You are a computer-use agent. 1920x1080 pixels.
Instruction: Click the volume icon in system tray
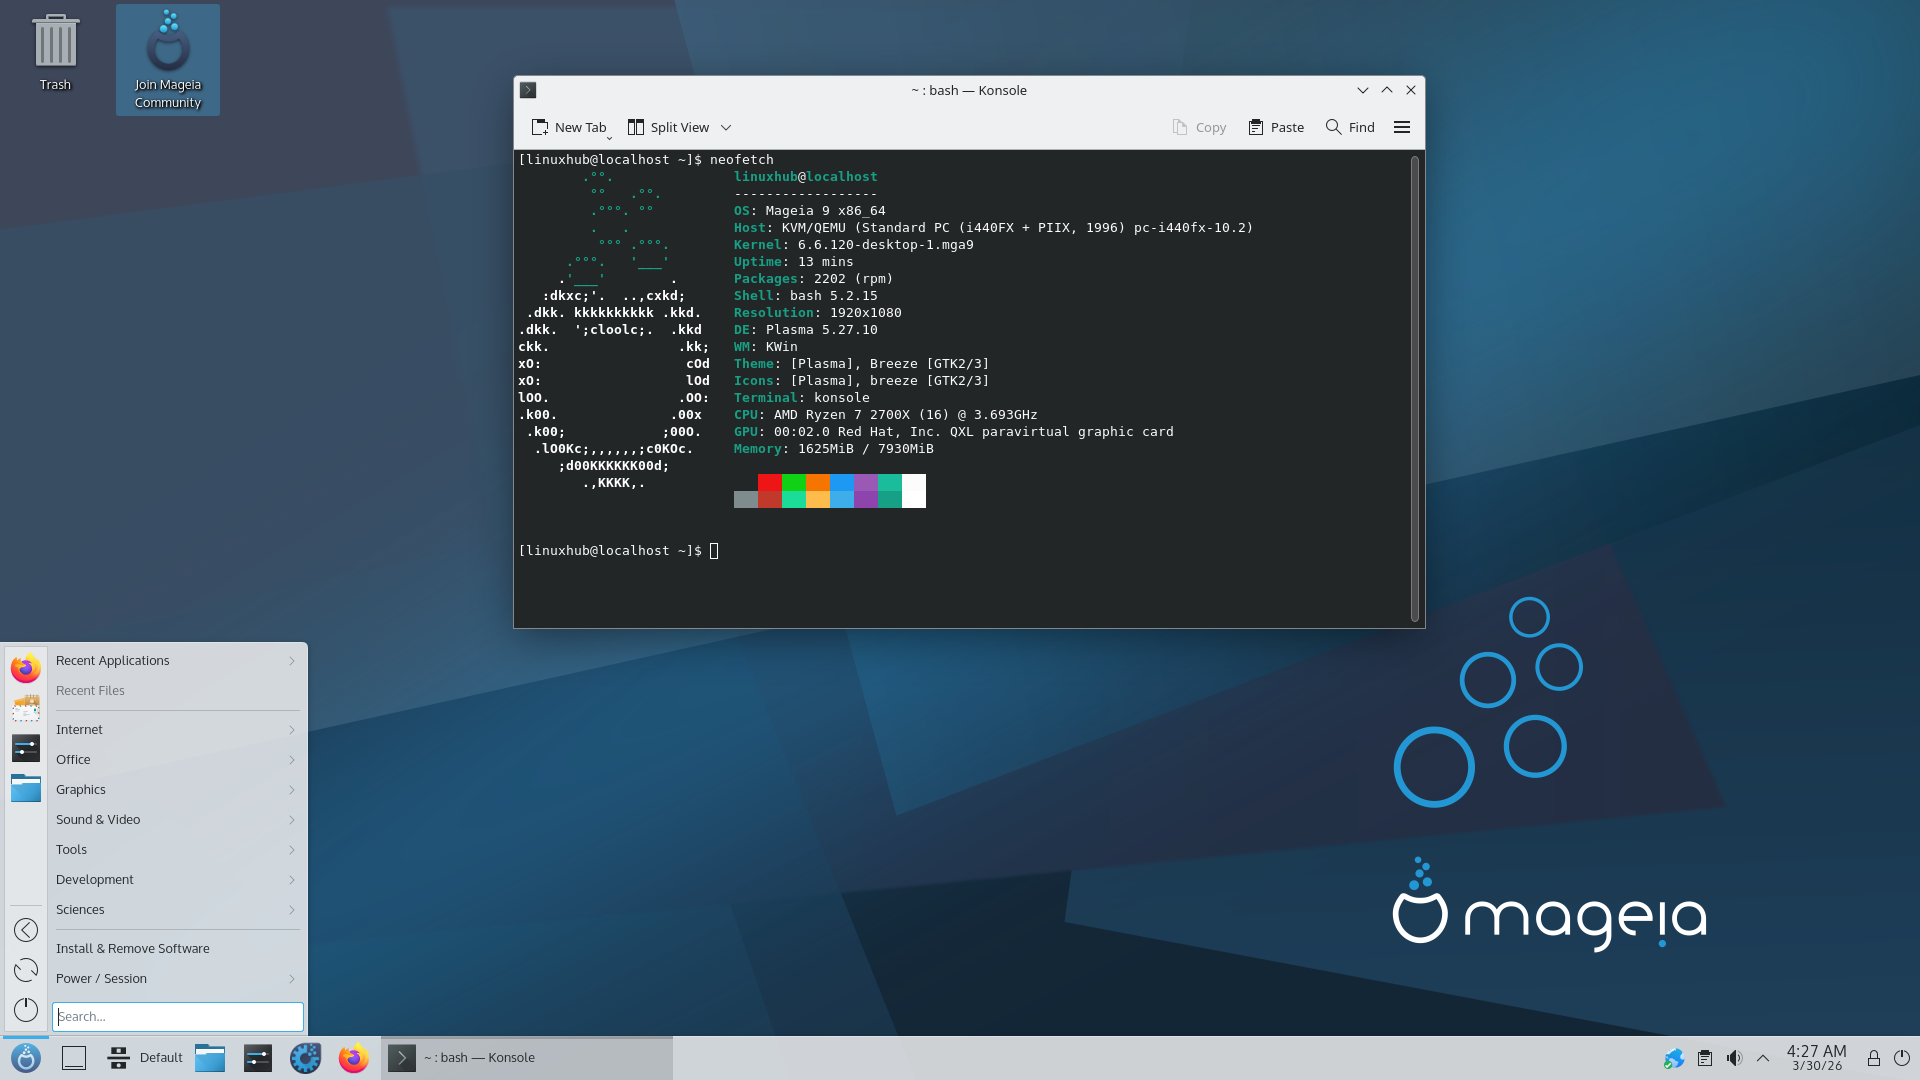pyautogui.click(x=1734, y=1058)
